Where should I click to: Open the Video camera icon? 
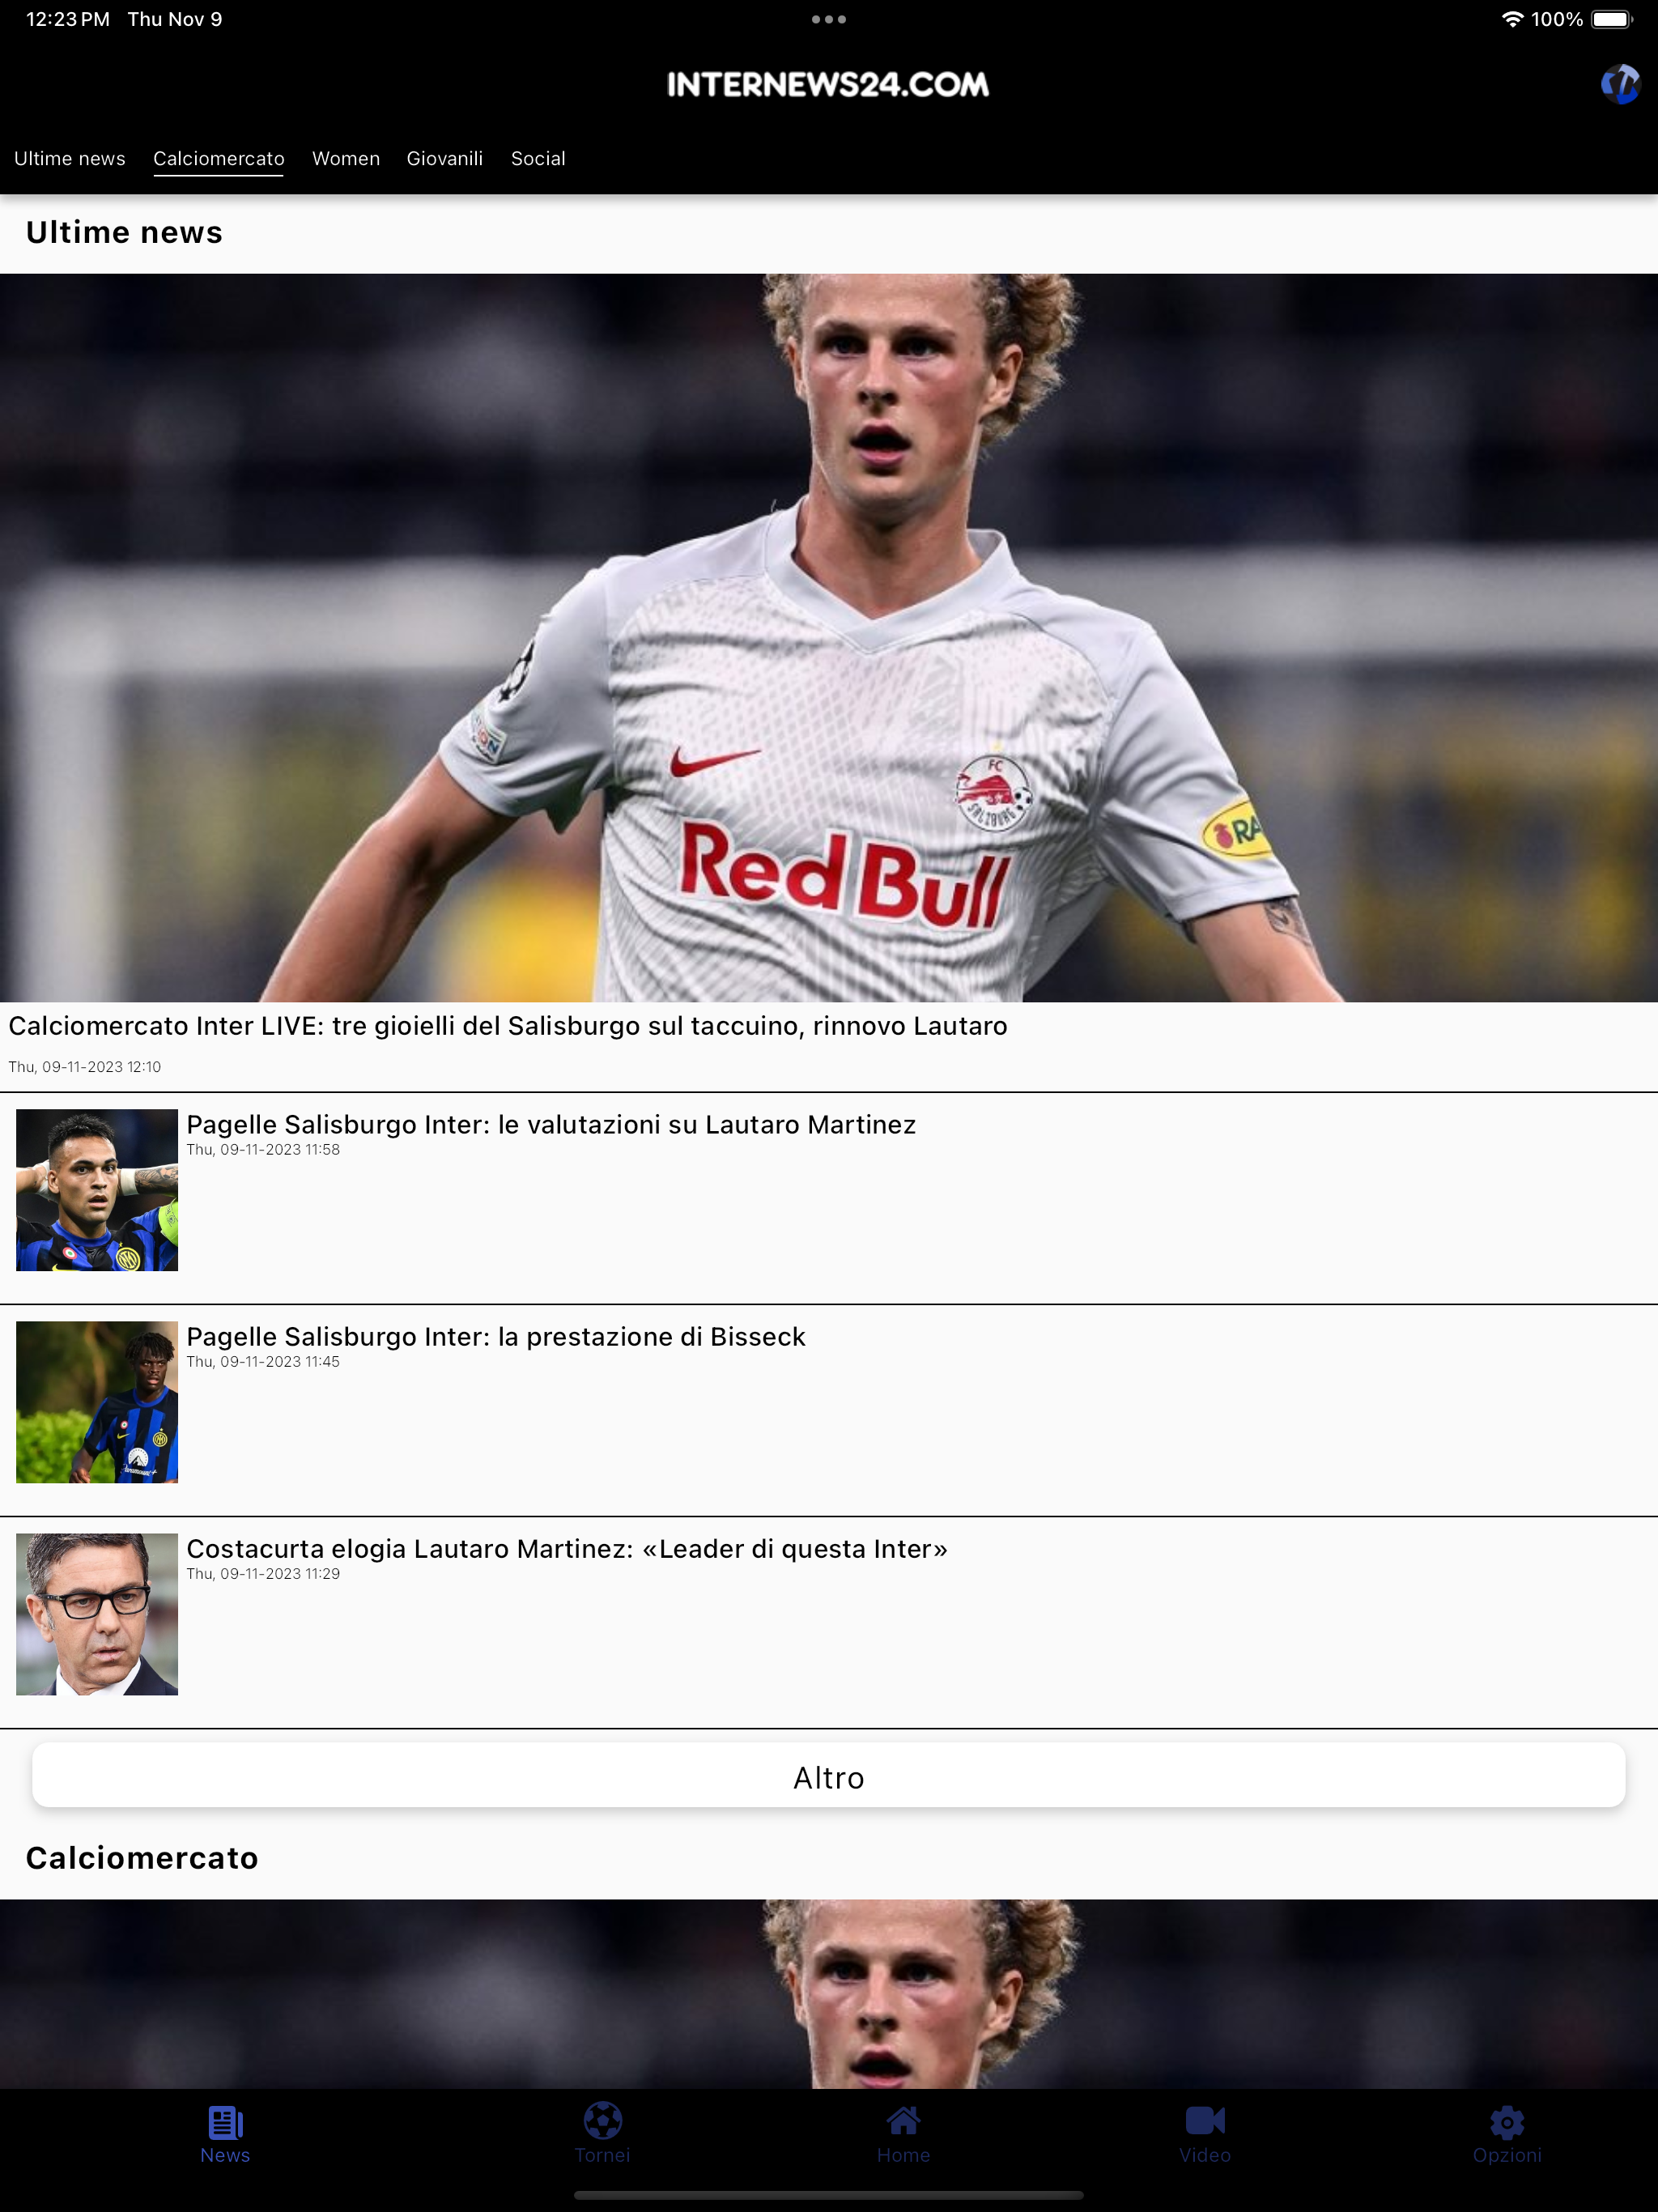point(1205,2121)
